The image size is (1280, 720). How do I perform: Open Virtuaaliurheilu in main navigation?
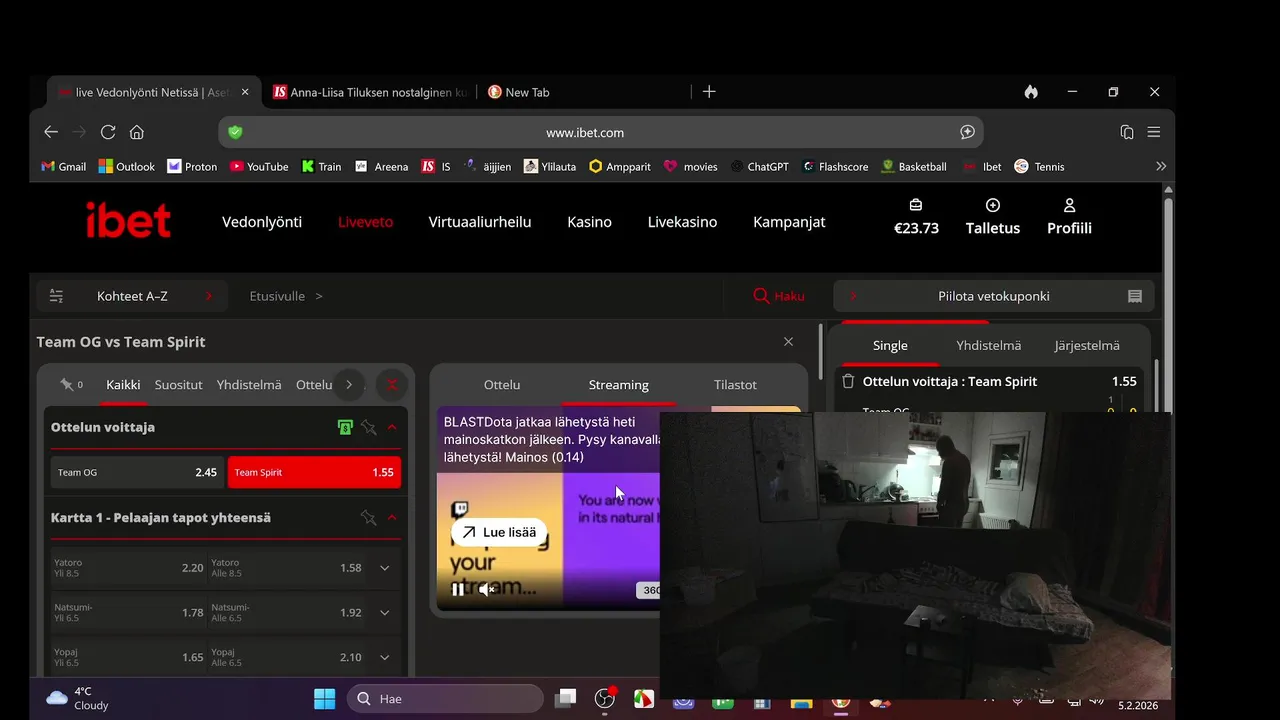[480, 222]
